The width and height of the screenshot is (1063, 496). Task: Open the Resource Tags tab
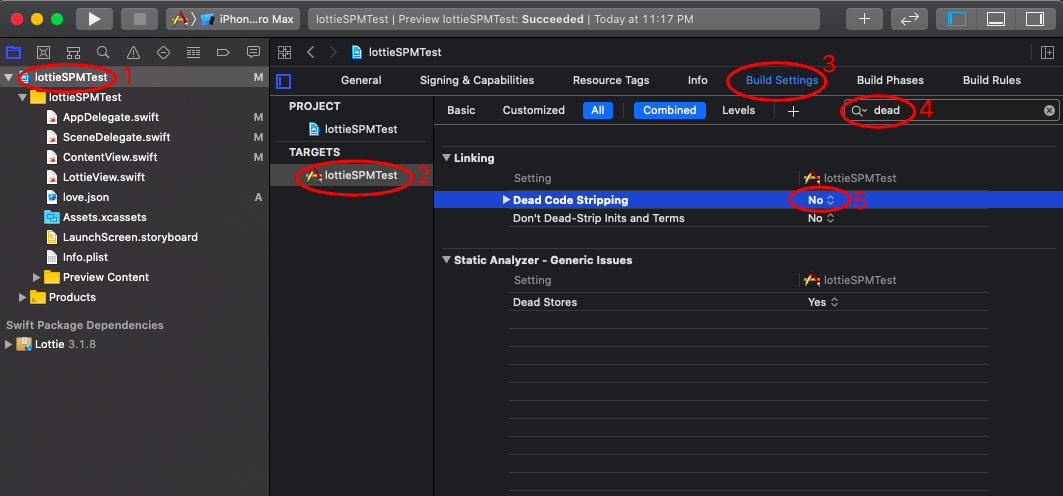pyautogui.click(x=611, y=80)
